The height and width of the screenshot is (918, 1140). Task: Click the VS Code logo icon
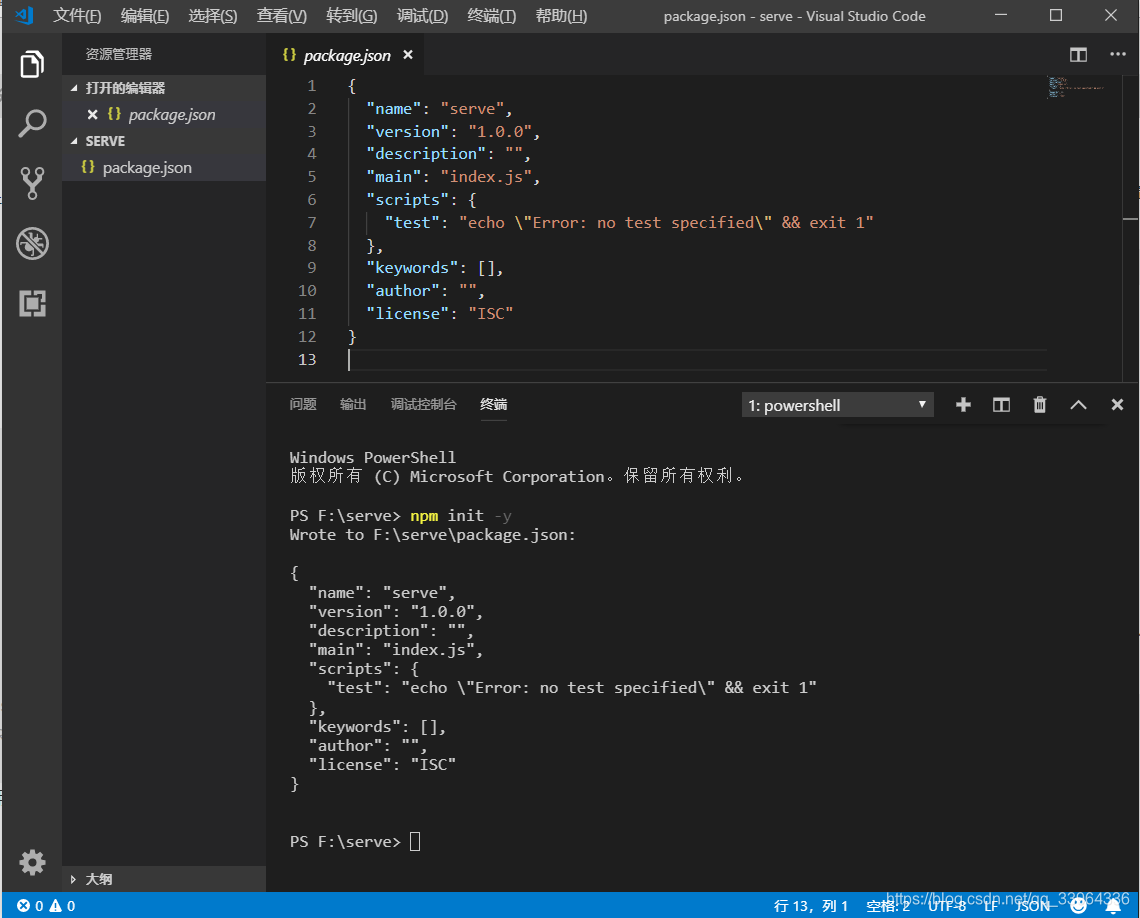(24, 15)
